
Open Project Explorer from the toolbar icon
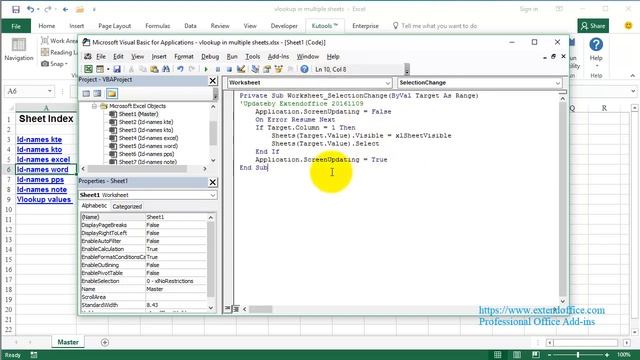[255, 69]
